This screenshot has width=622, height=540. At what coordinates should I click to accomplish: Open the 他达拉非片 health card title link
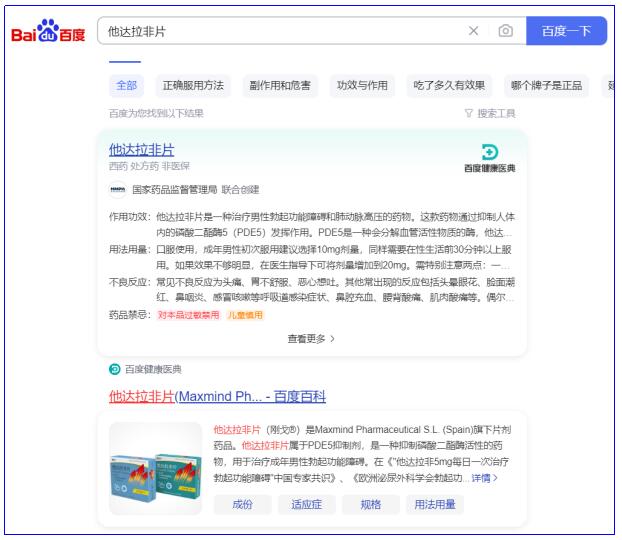tap(142, 150)
